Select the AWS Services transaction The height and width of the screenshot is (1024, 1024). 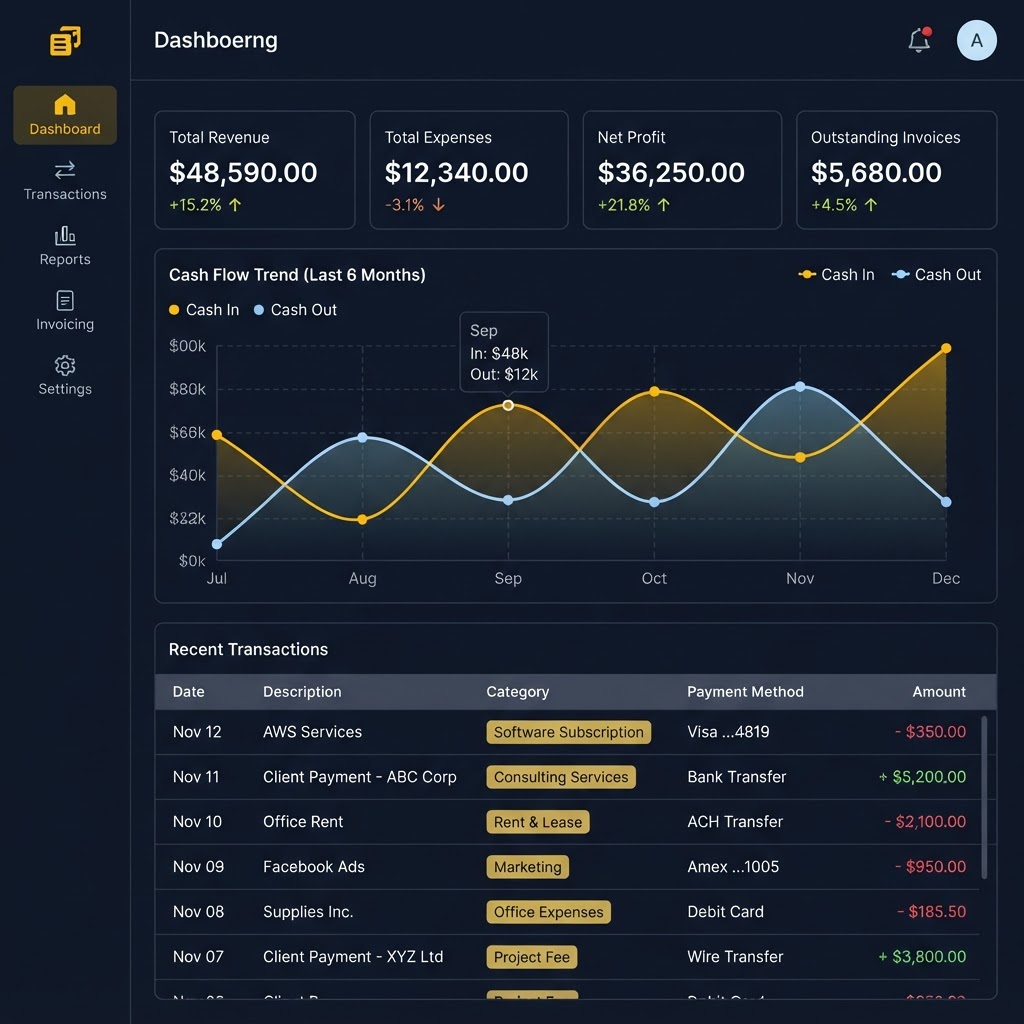tap(568, 732)
